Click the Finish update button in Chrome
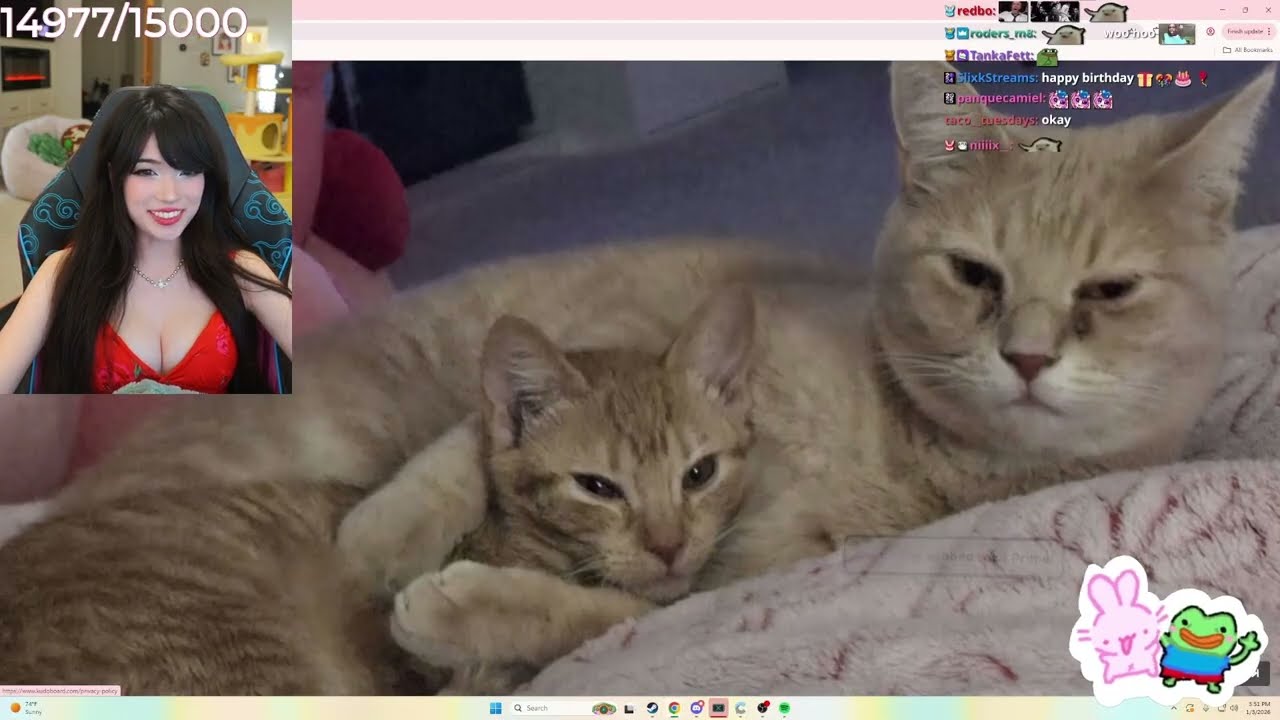The width and height of the screenshot is (1280, 720). click(1246, 31)
